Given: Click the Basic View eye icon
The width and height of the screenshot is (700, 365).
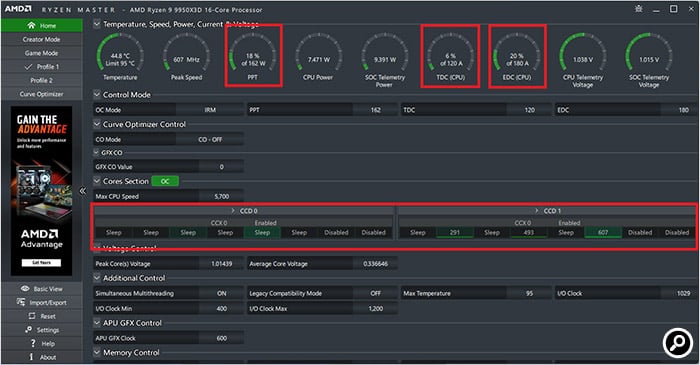Looking at the screenshot, I should [25, 289].
